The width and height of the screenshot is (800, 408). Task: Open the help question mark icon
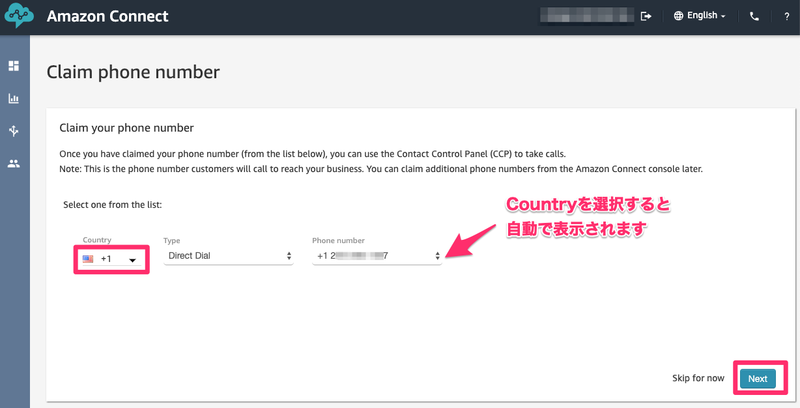786,16
